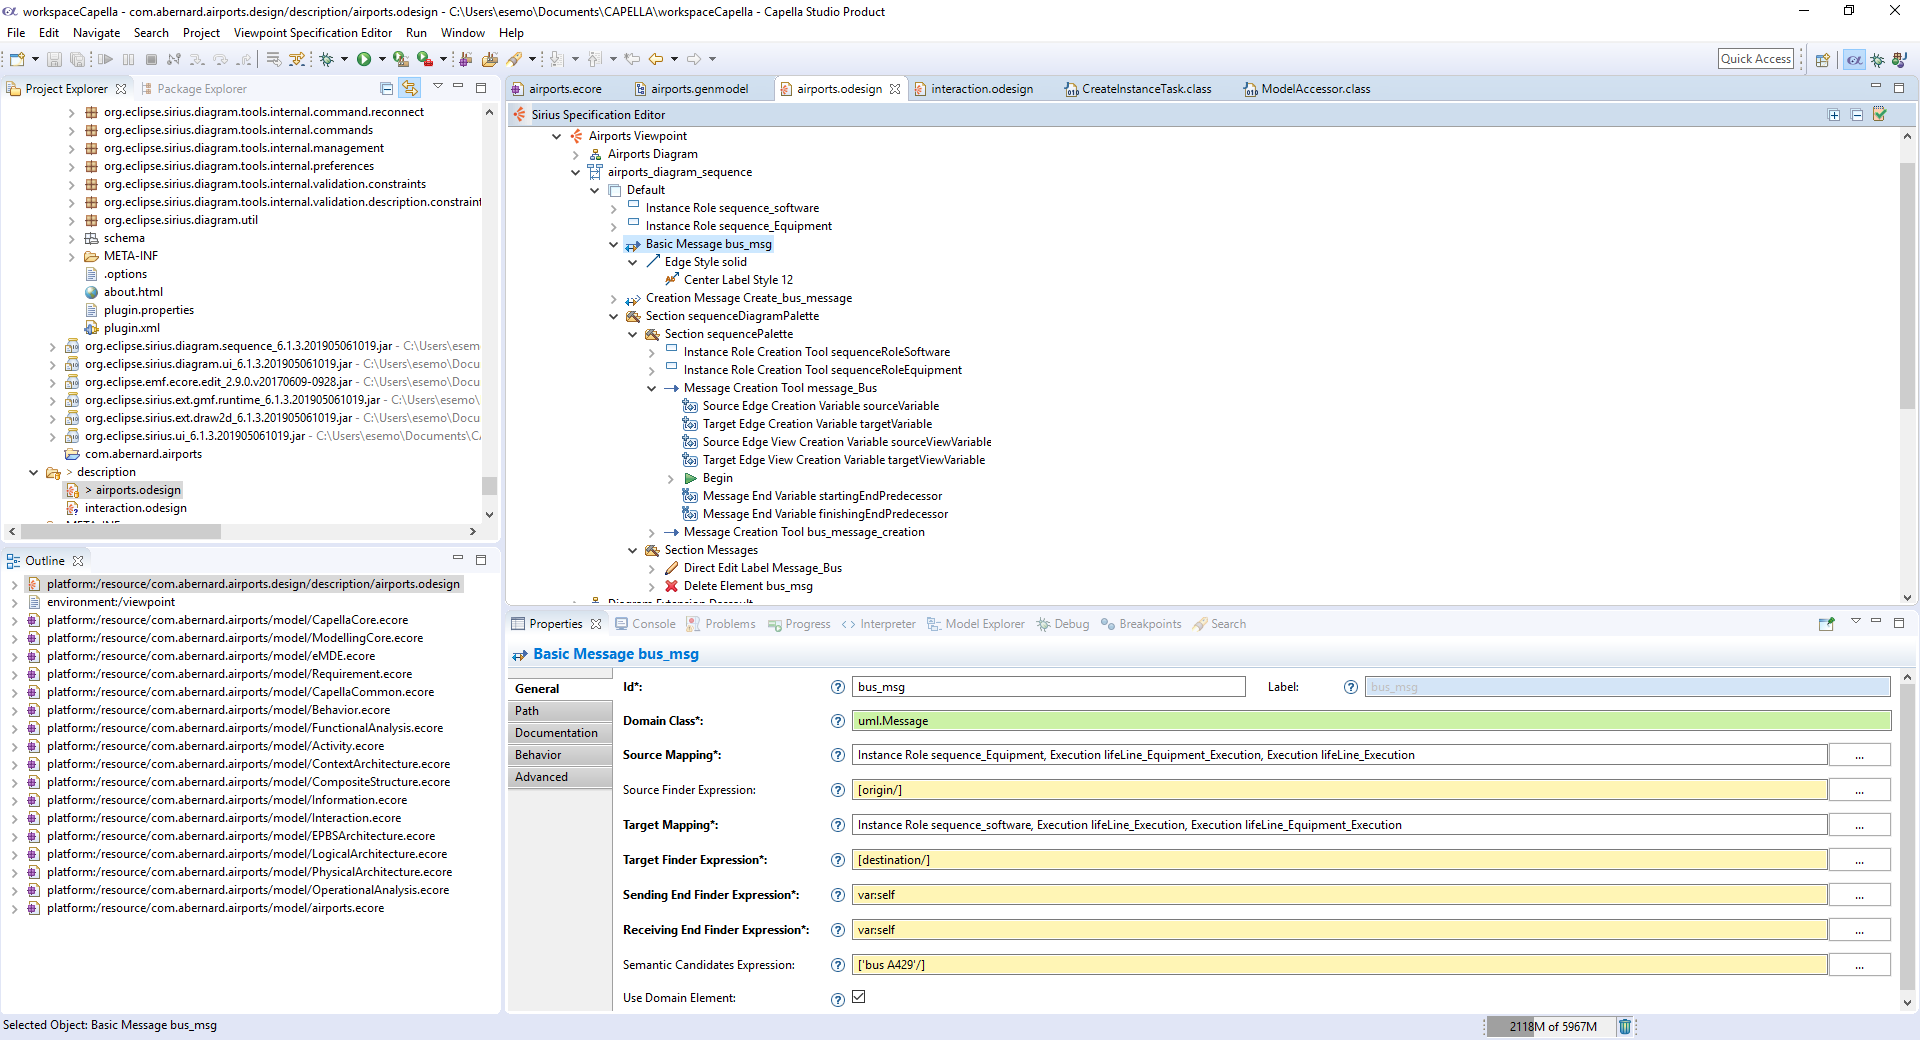This screenshot has height=1040, width=1920.
Task: Click browse button for Semantic Candidates Expression
Action: point(1859,965)
